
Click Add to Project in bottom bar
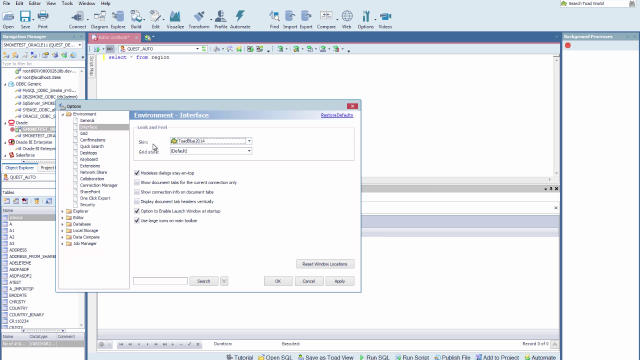(497, 357)
